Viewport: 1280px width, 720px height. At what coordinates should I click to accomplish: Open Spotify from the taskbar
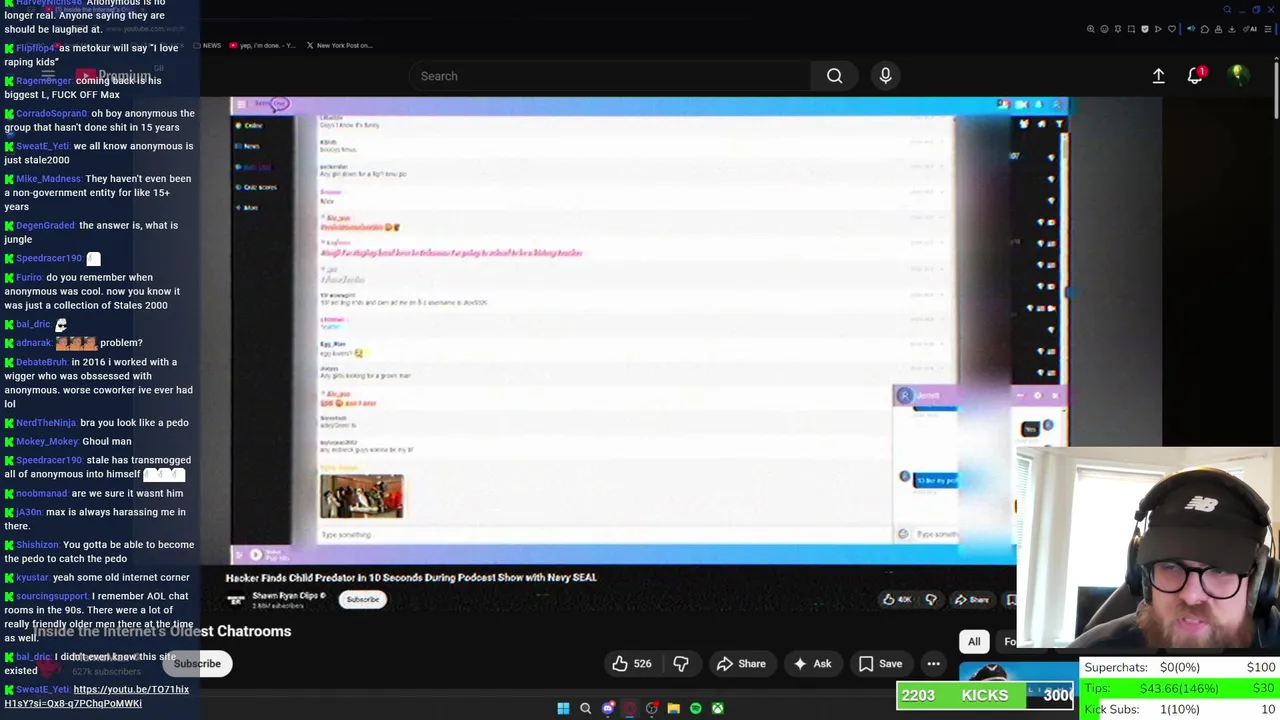click(696, 708)
